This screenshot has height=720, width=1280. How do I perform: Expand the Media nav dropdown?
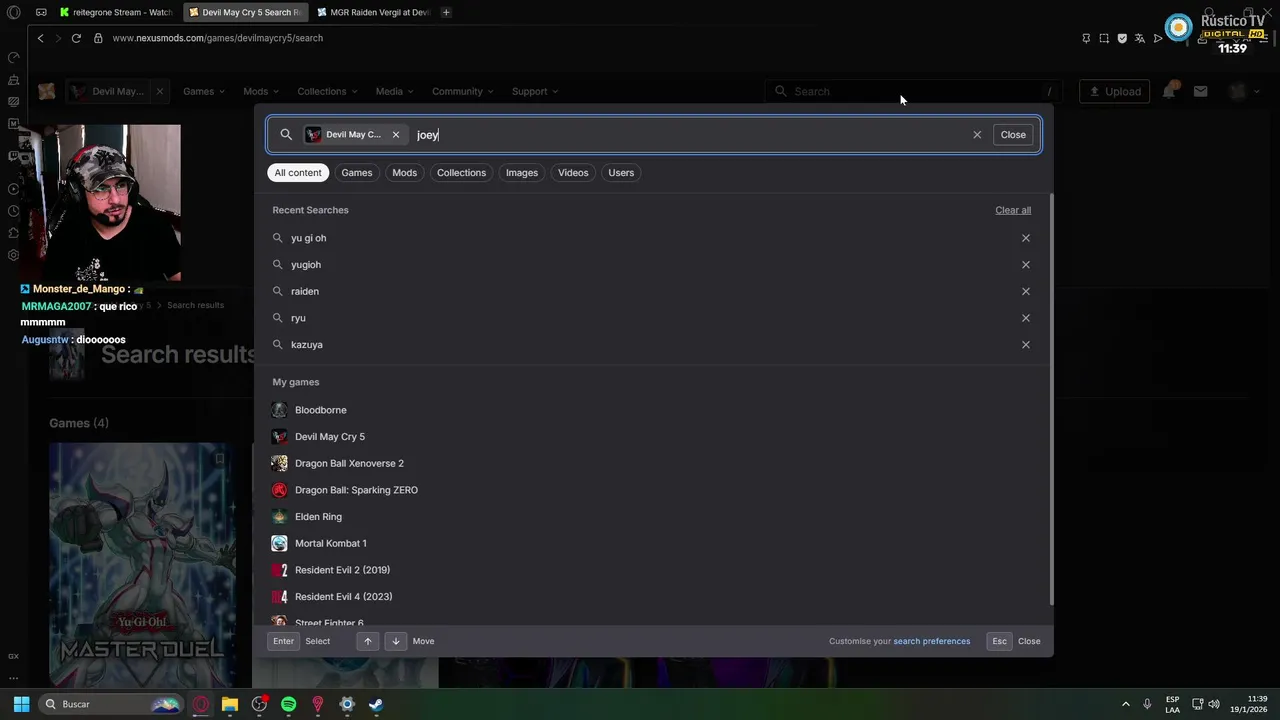pyautogui.click(x=394, y=91)
